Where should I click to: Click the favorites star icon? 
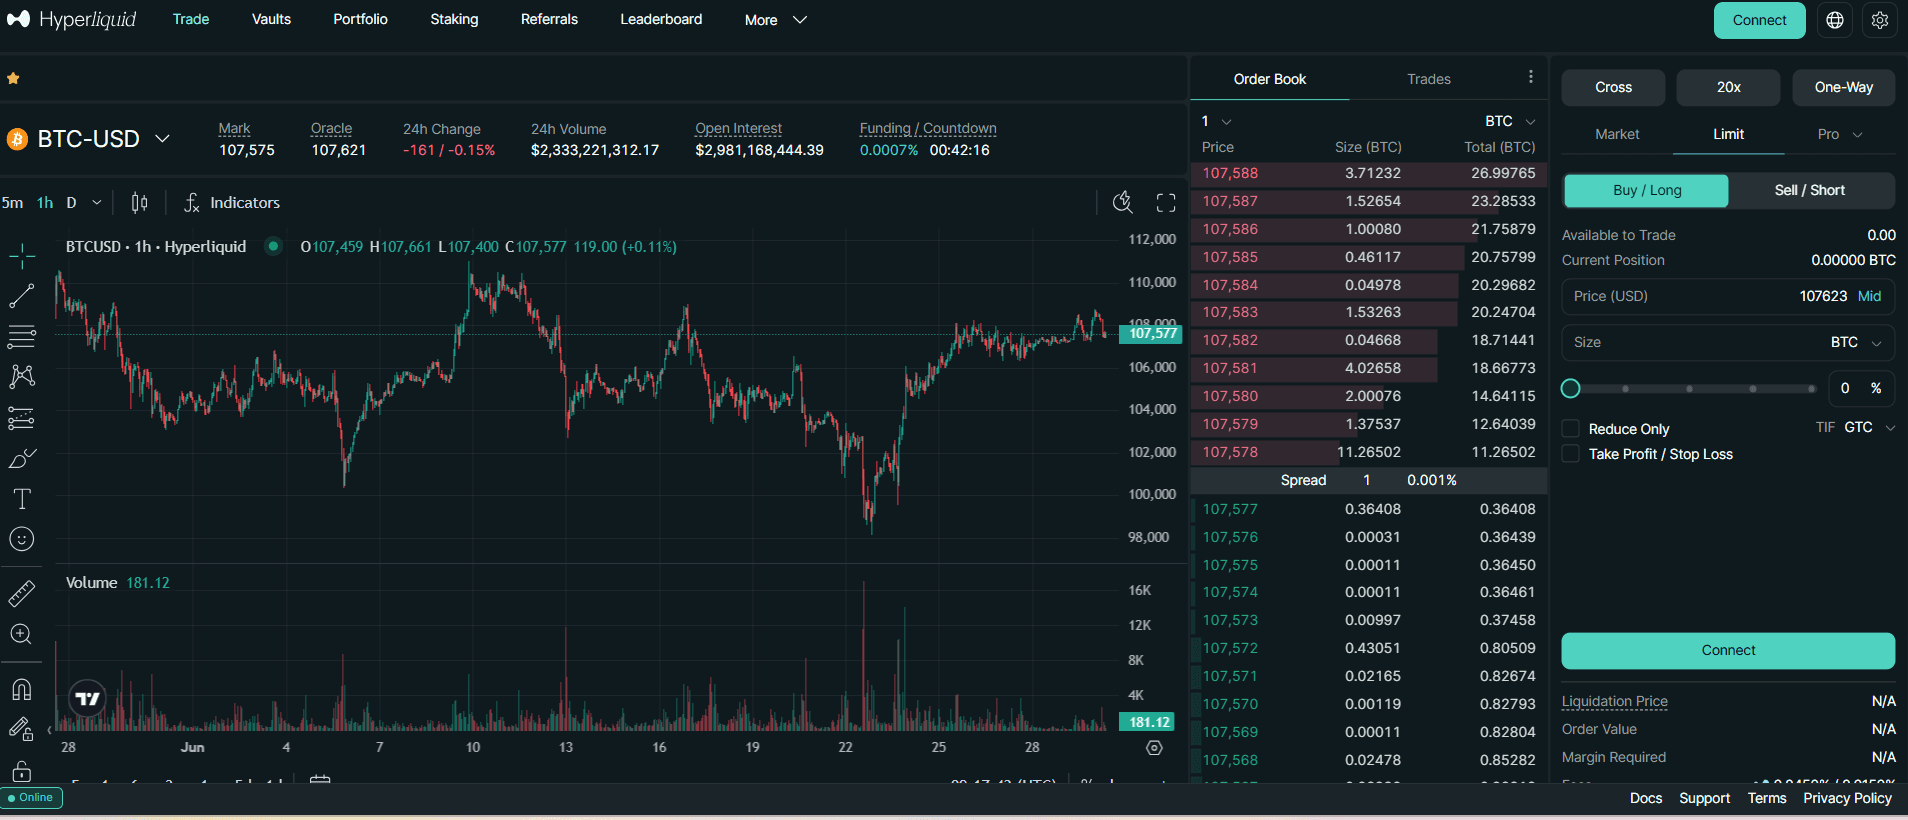pos(13,79)
